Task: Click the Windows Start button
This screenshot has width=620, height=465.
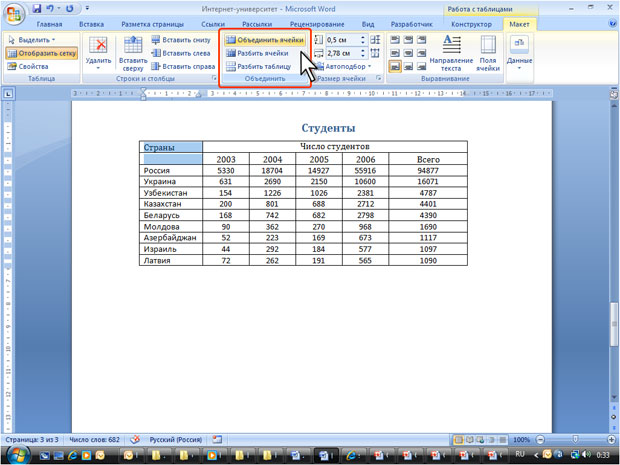Action: [x=15, y=455]
